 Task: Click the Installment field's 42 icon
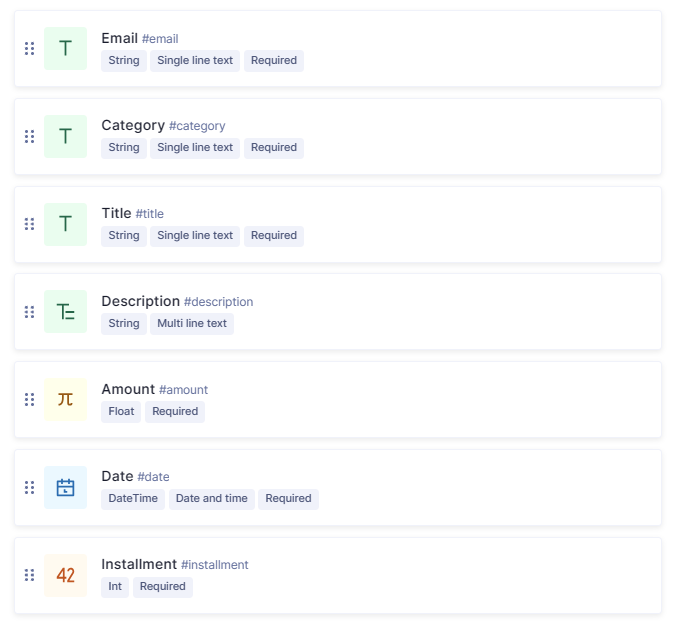(x=65, y=575)
